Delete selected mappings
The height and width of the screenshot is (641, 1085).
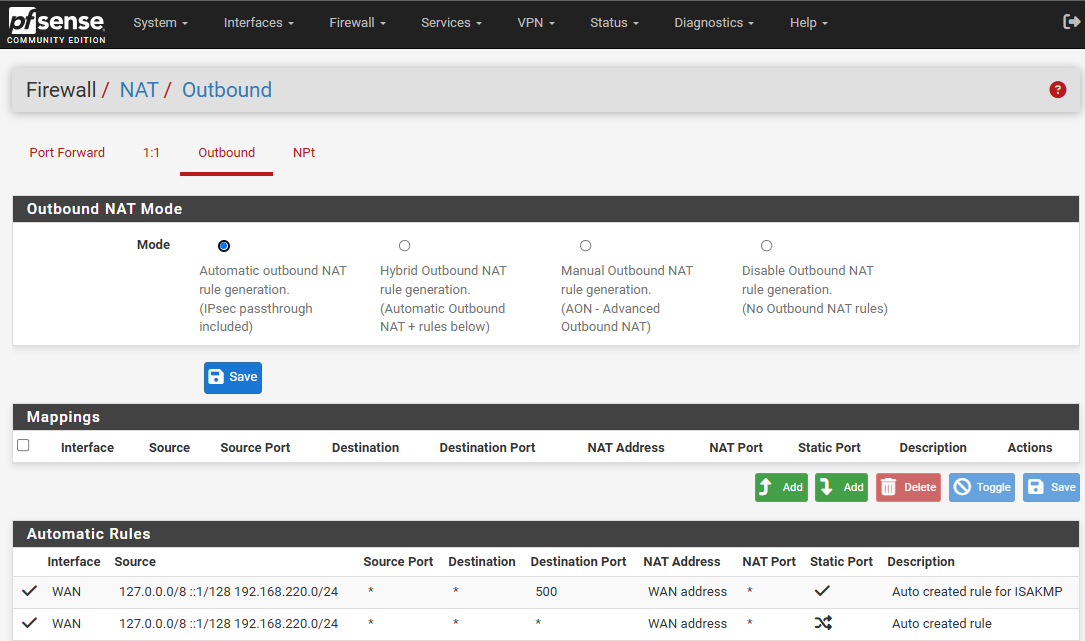909,487
